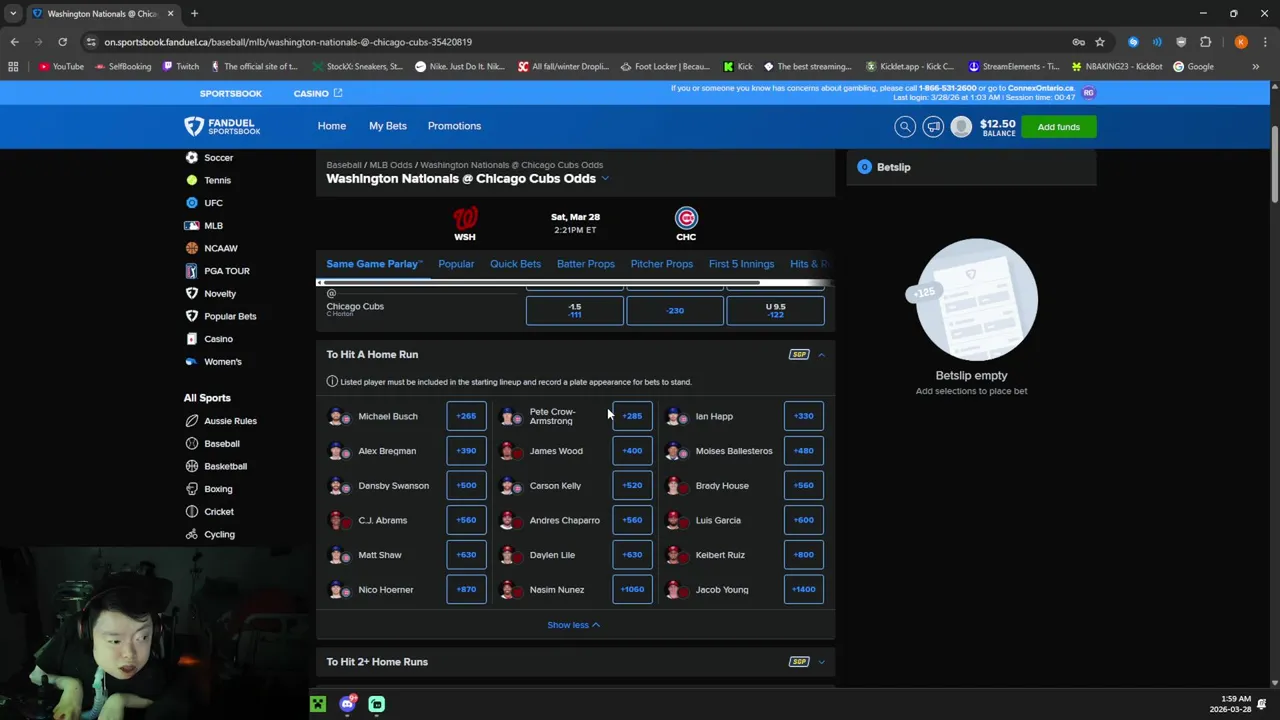Select the Casino icon in sidebar

192,339
